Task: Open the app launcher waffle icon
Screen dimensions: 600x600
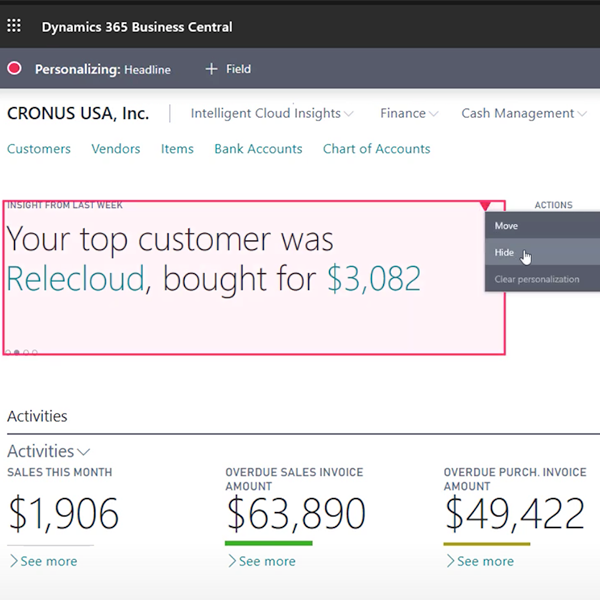Action: pos(14,26)
